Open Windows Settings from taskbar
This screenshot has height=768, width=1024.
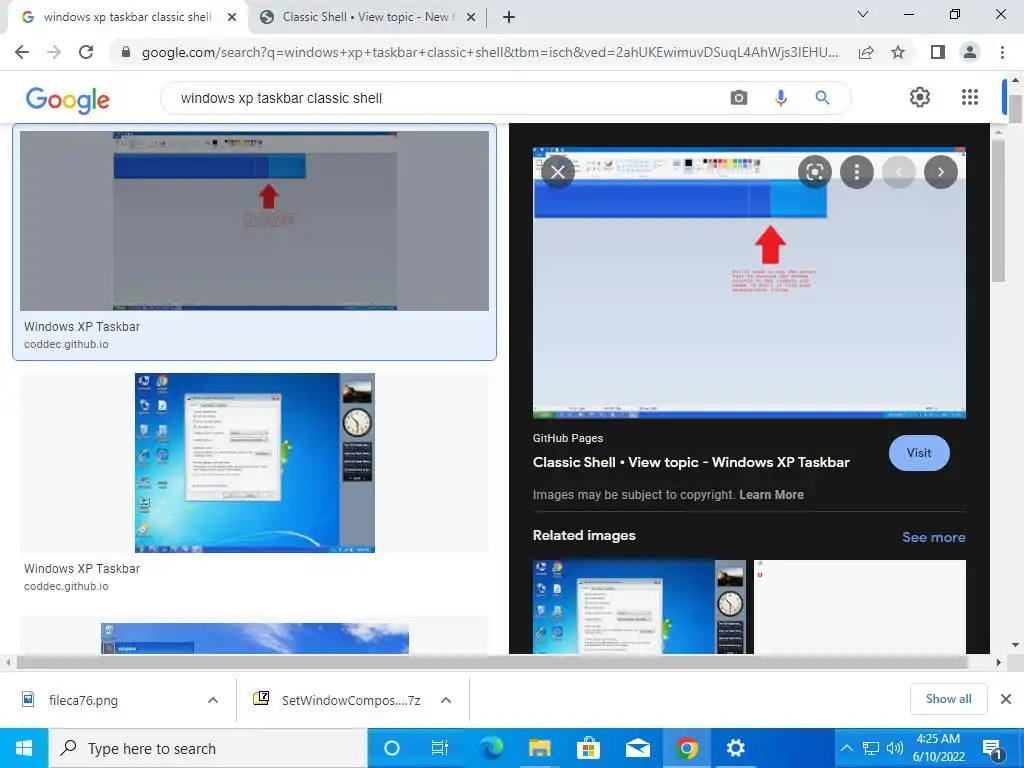735,748
